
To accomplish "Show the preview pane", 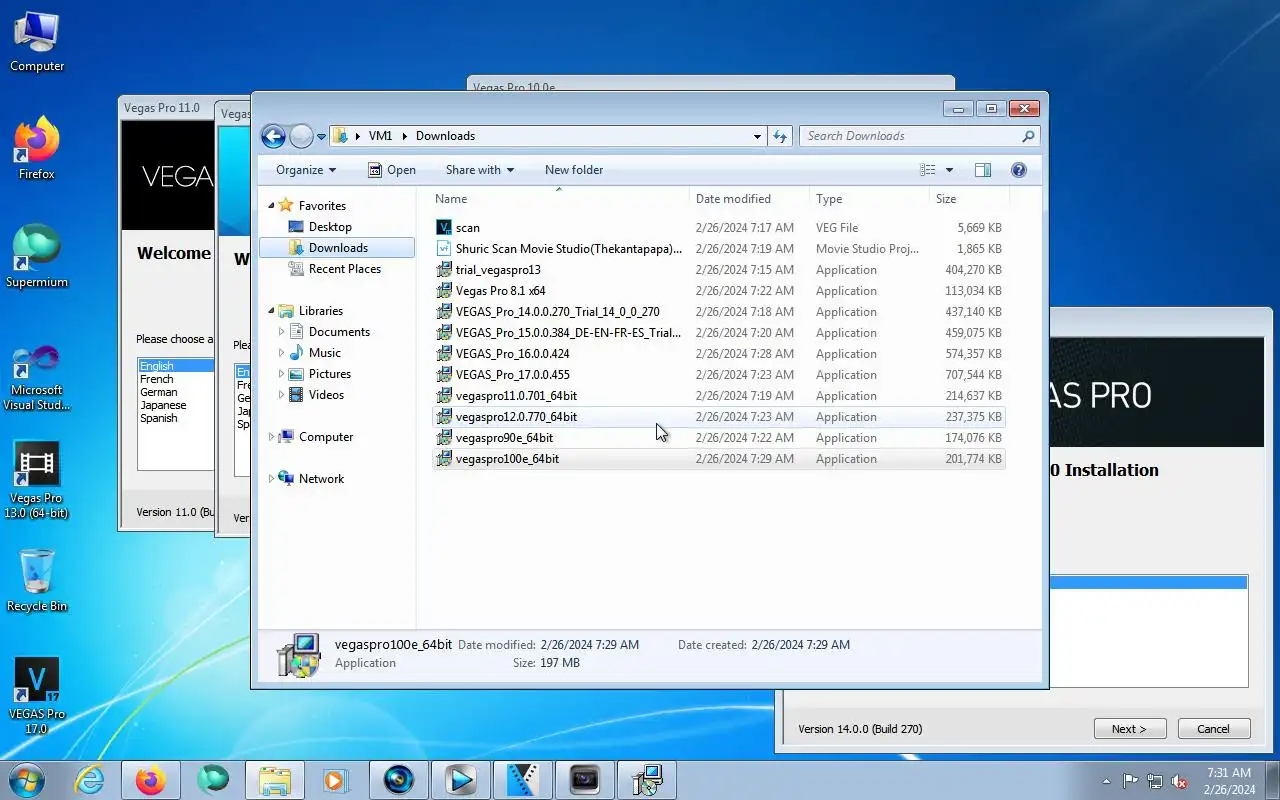I will pyautogui.click(x=983, y=170).
